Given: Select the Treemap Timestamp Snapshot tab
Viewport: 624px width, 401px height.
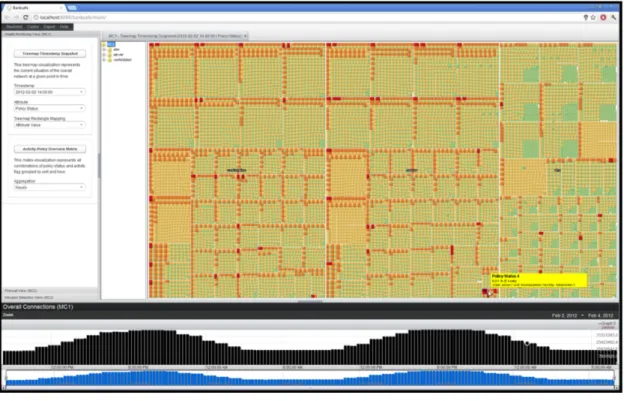Looking at the screenshot, I should tap(174, 36).
